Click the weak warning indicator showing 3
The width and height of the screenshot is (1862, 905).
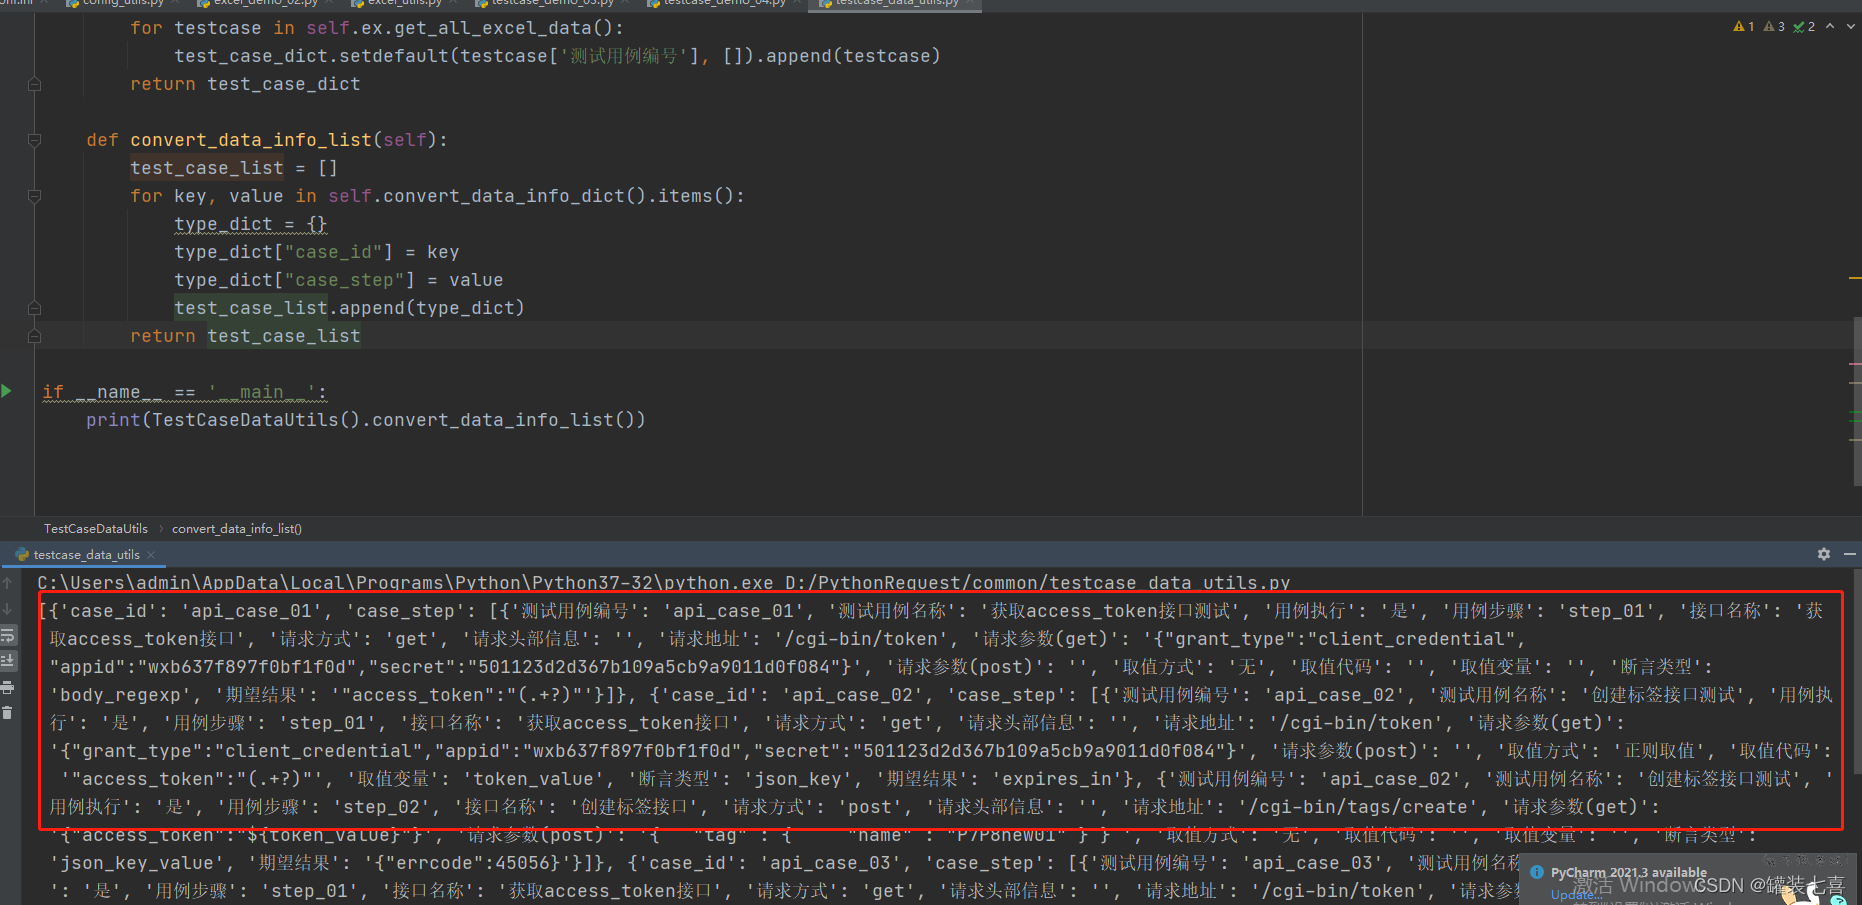pyautogui.click(x=1774, y=27)
